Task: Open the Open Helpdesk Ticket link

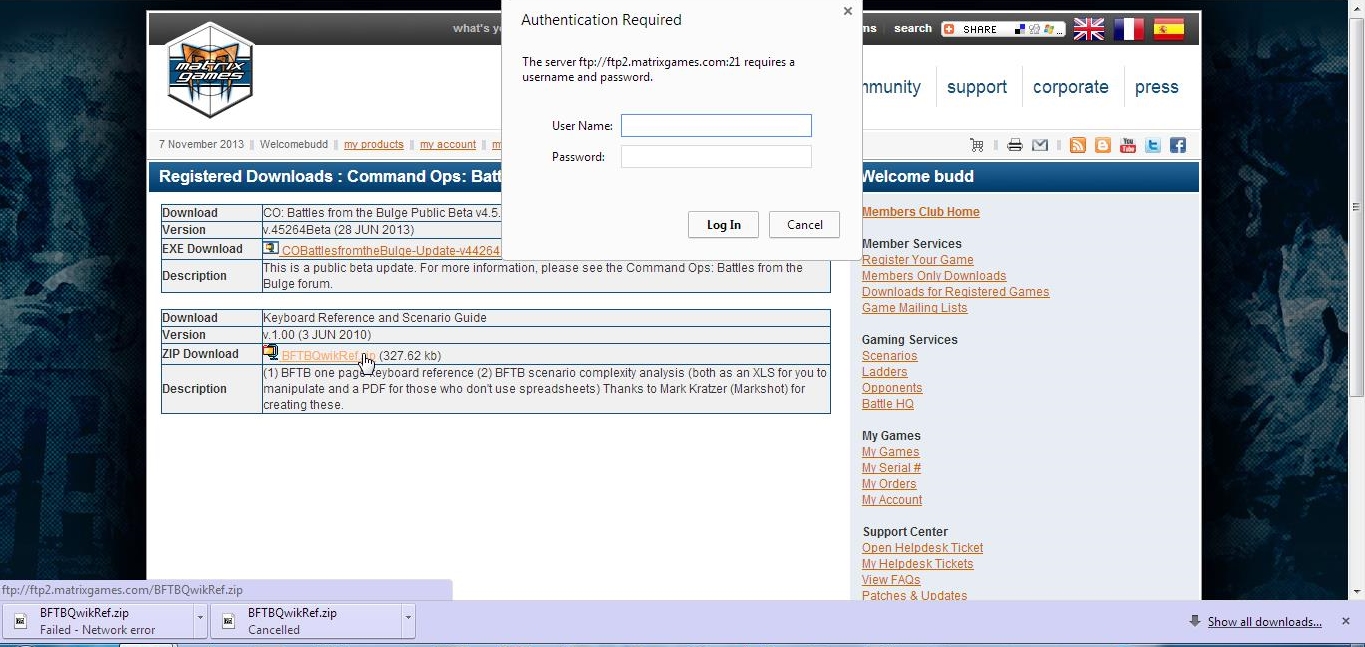Action: coord(922,548)
